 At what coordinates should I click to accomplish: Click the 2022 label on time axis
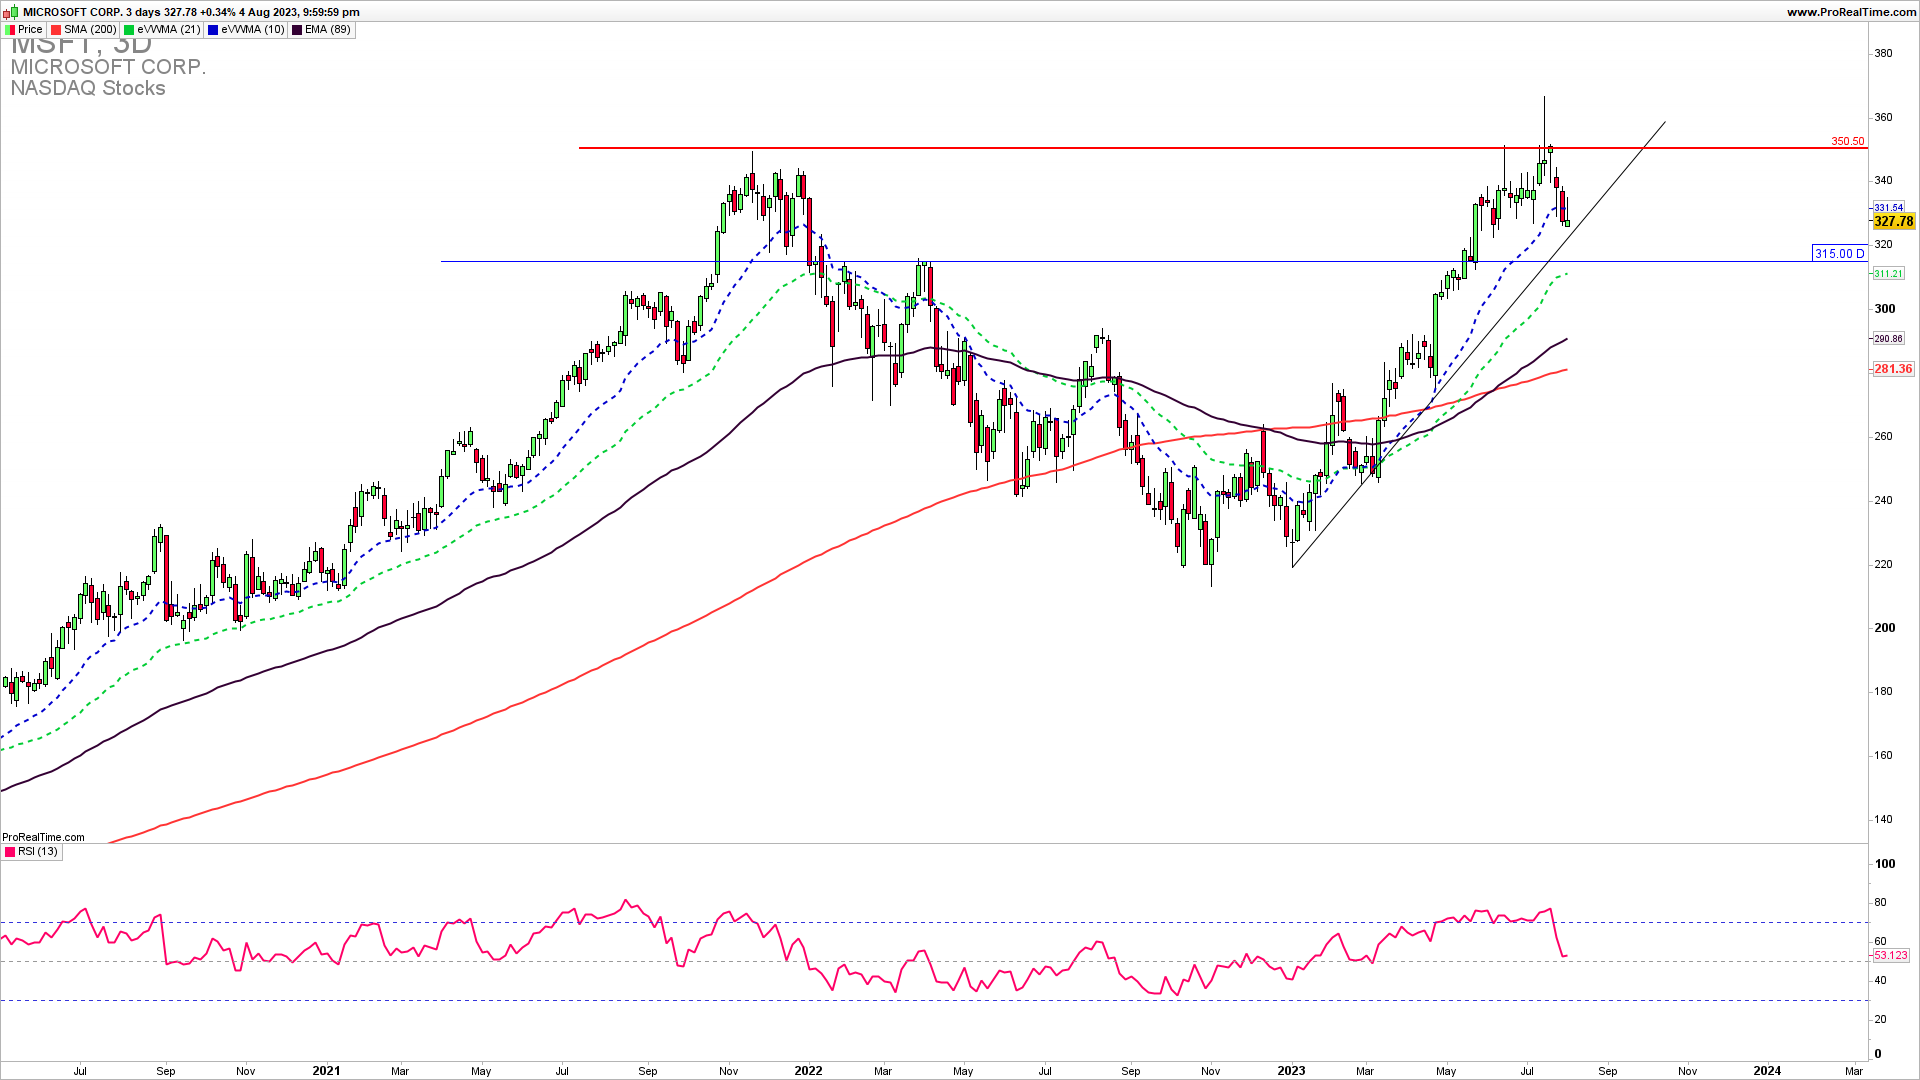pos(808,1071)
